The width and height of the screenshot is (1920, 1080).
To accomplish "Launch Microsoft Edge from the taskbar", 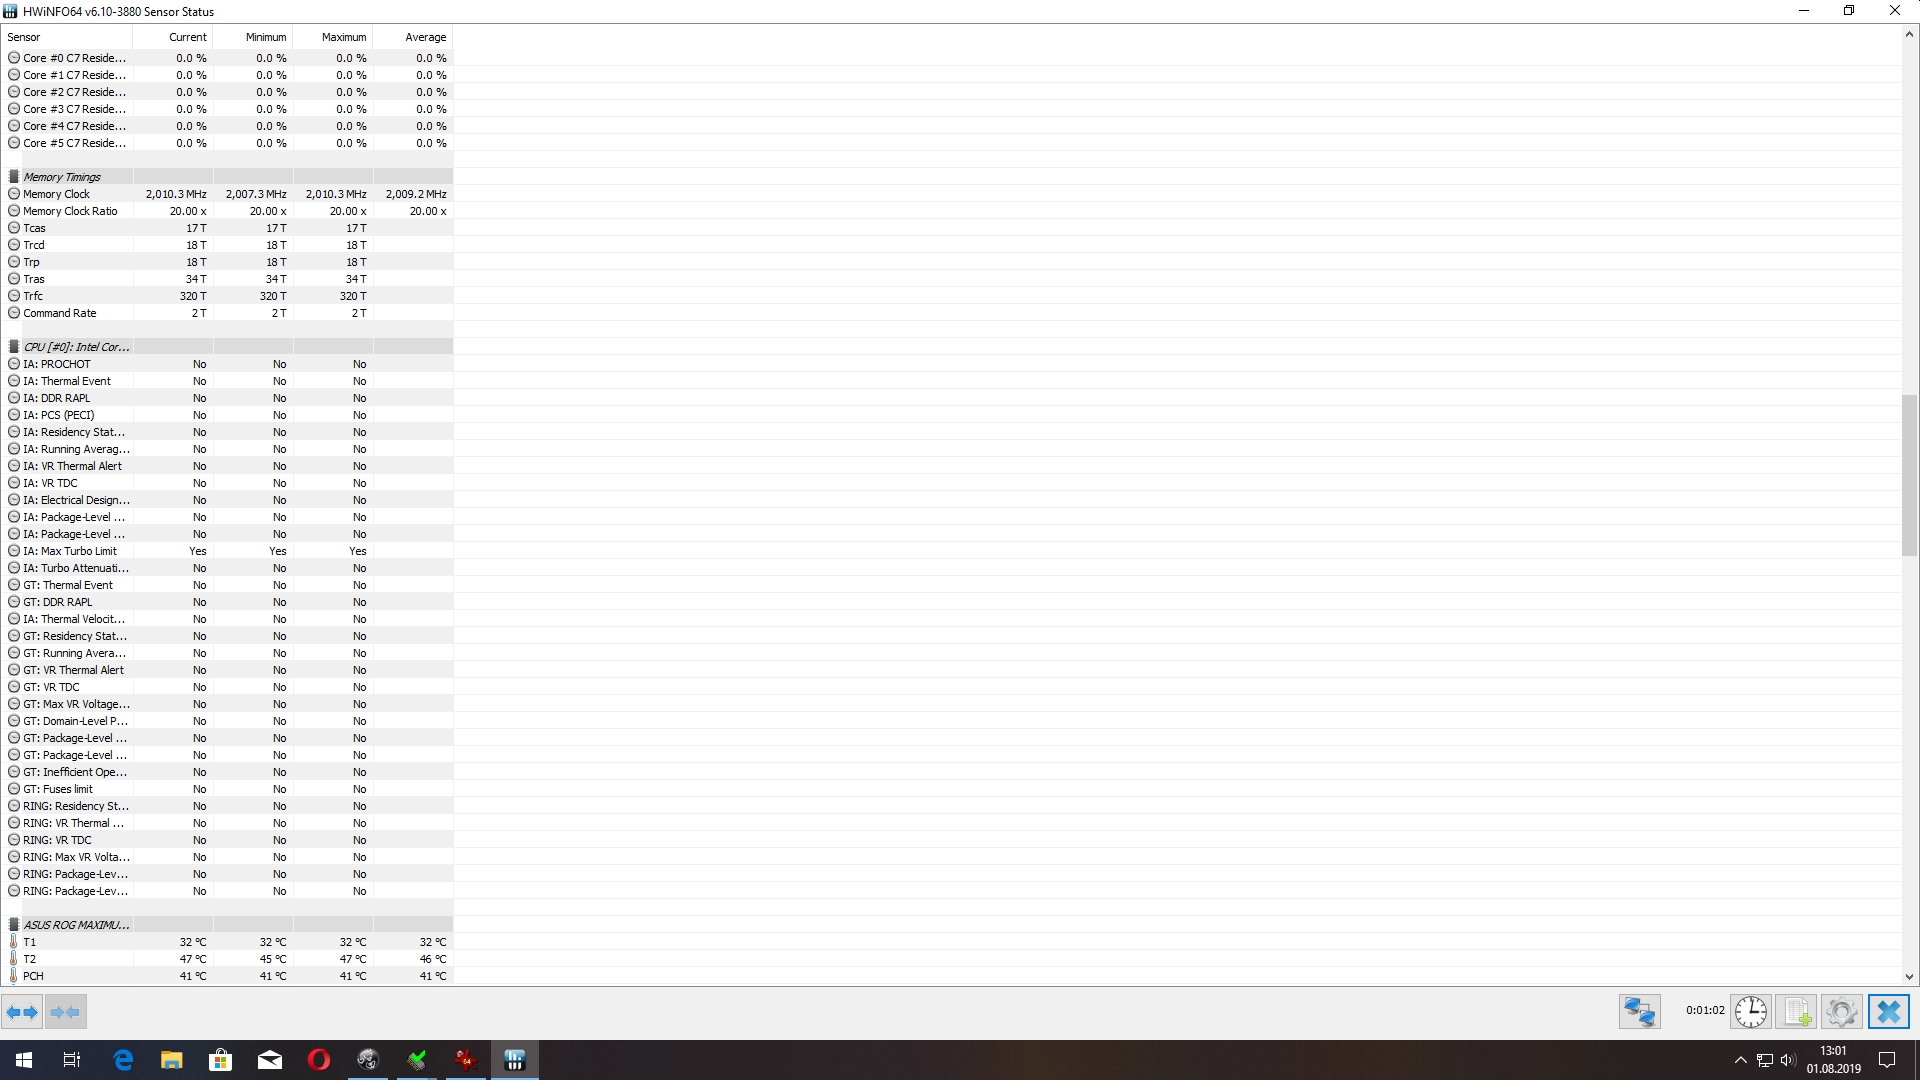I will pyautogui.click(x=123, y=1060).
